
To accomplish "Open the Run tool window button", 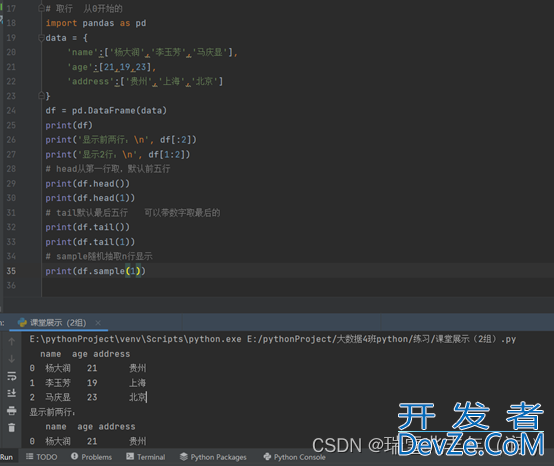I will point(6,457).
